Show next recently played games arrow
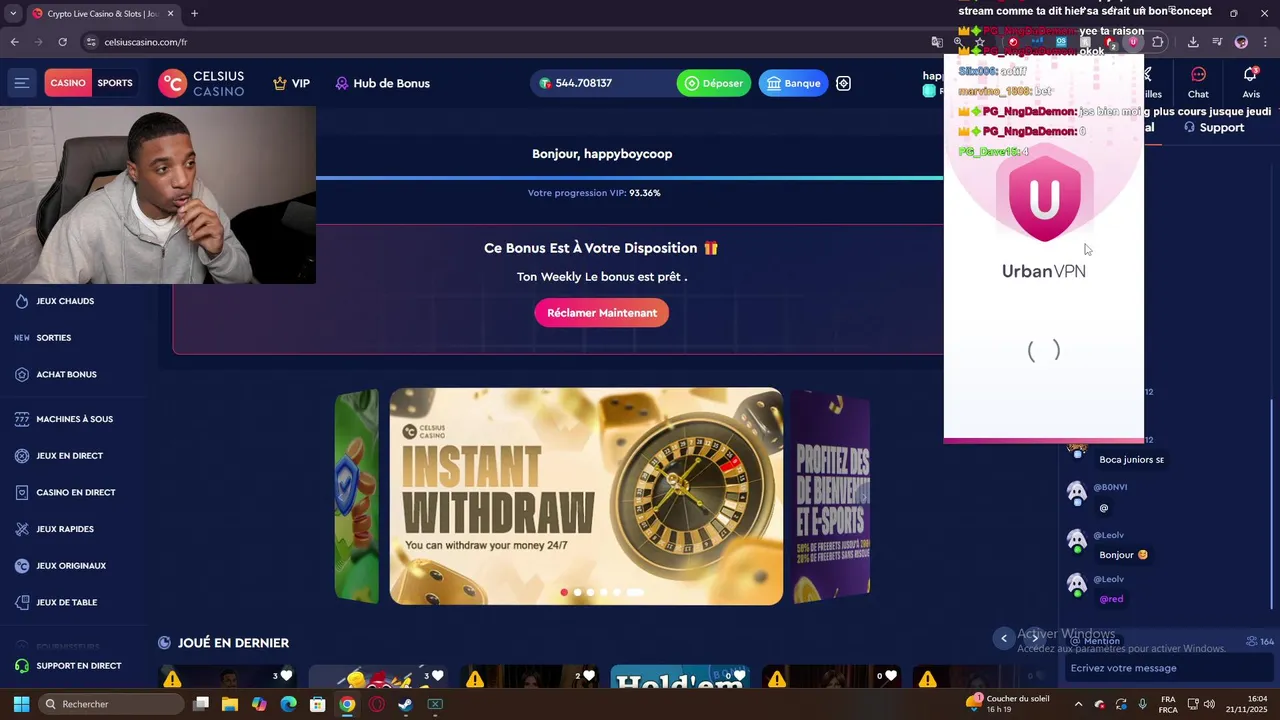Screen dimensions: 1280x720 tap(1035, 638)
